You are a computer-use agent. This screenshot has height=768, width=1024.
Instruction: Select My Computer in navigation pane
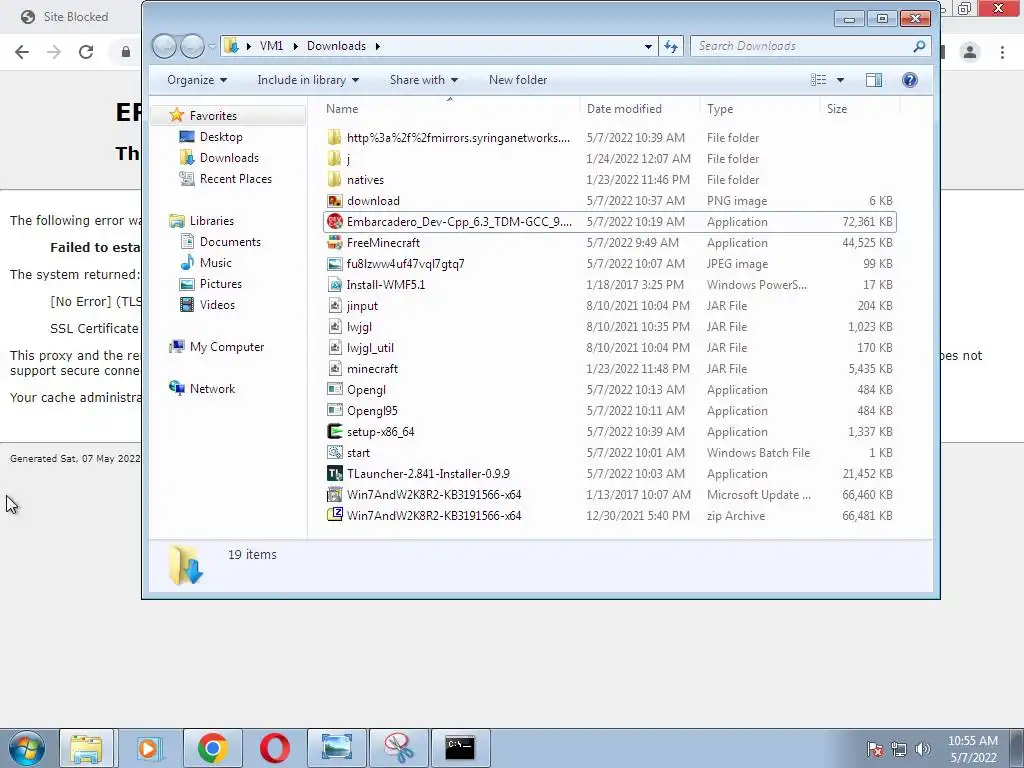227,347
